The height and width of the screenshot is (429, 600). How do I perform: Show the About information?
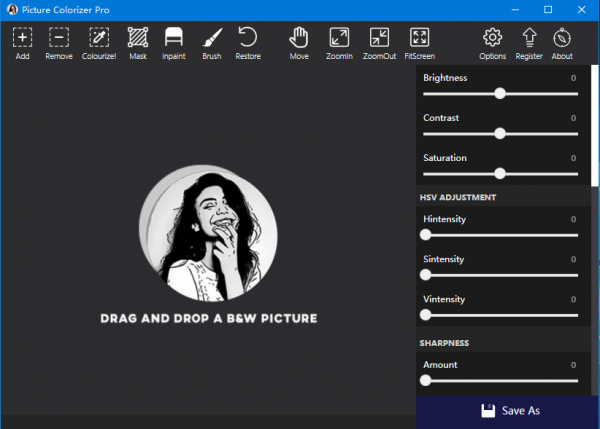tap(562, 38)
